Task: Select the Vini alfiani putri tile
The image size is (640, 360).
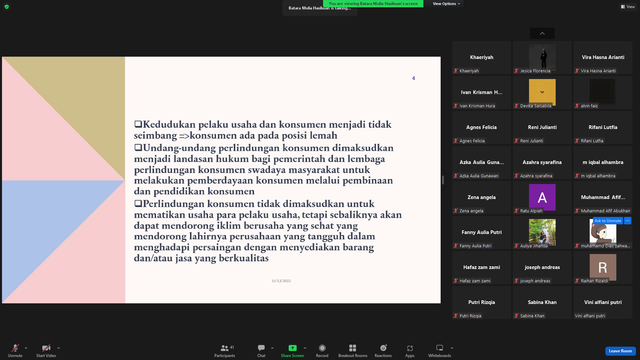Action: click(x=603, y=303)
